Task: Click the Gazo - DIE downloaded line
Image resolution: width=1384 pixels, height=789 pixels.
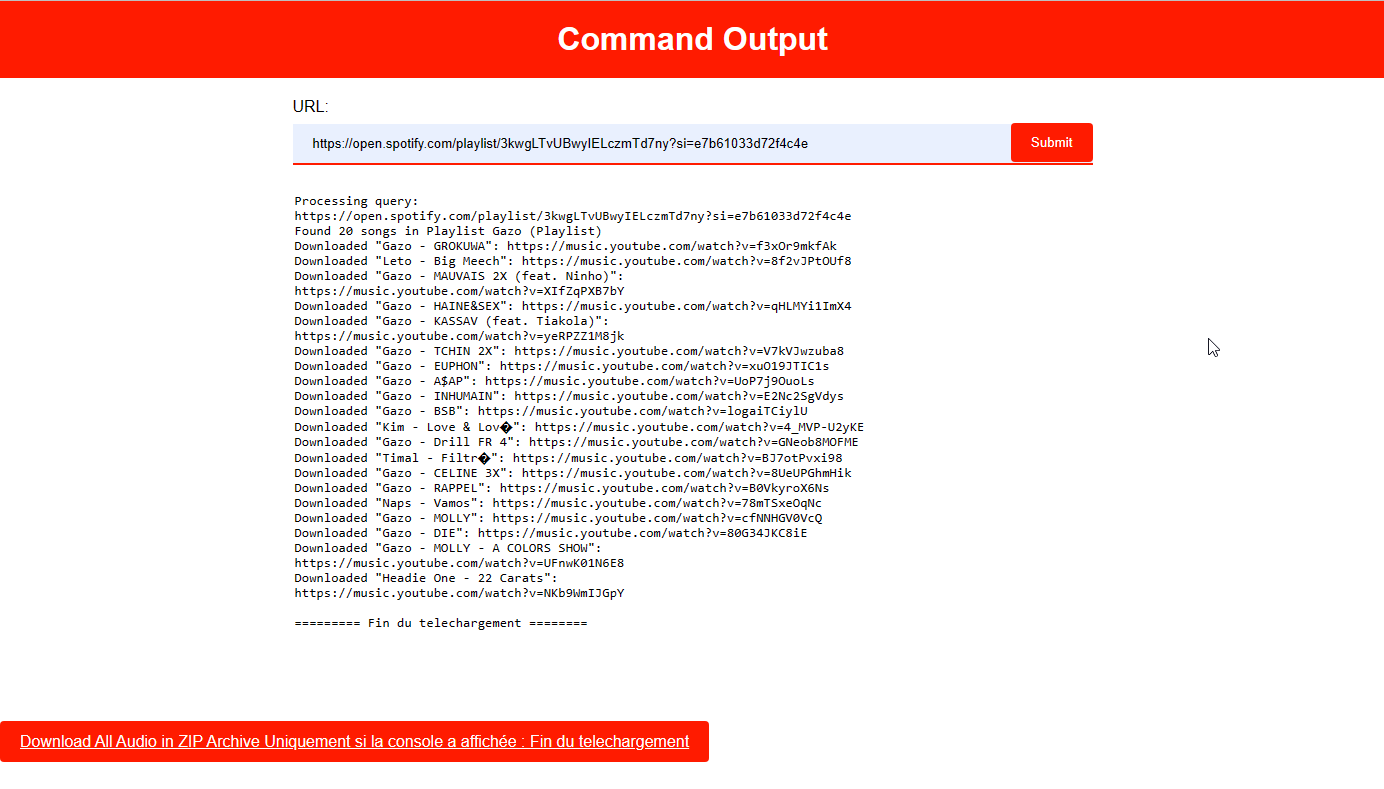Action: coord(551,533)
